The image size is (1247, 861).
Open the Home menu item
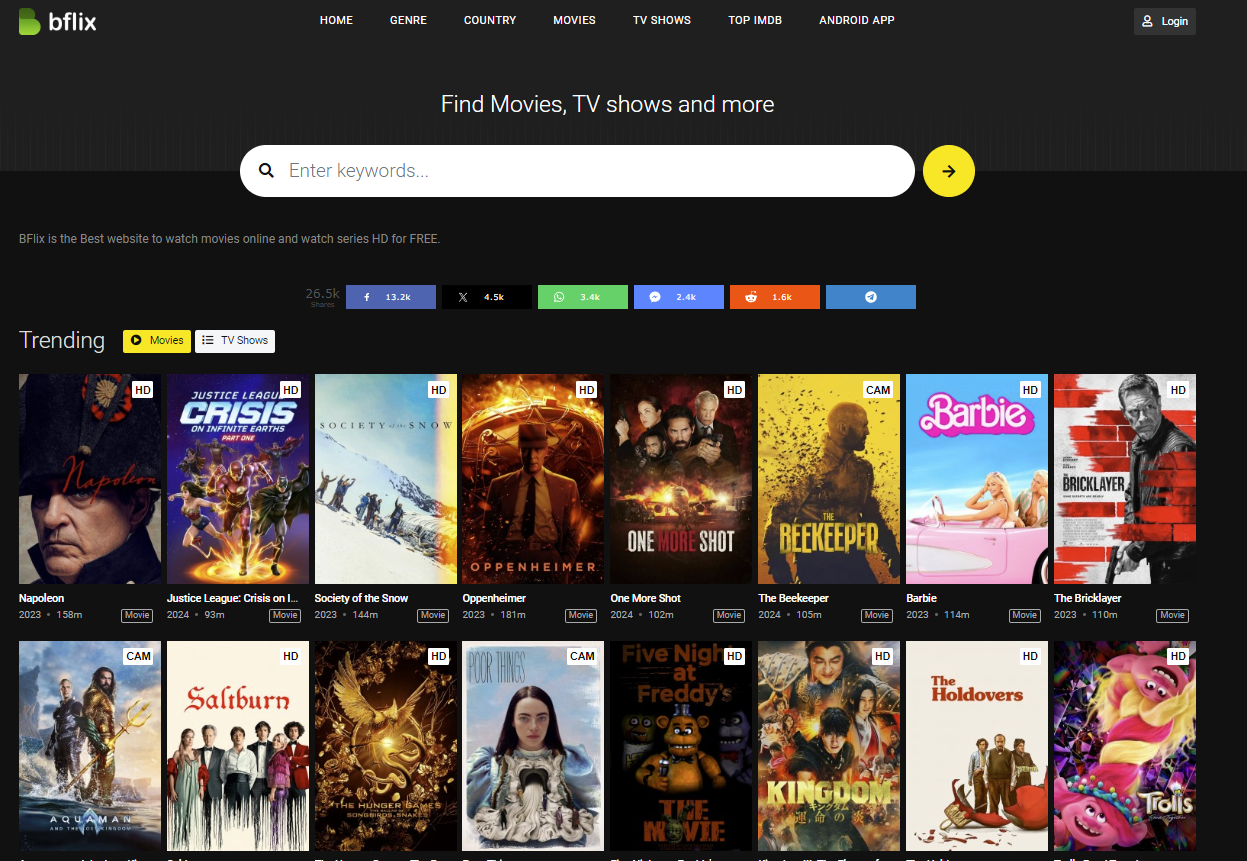336,20
